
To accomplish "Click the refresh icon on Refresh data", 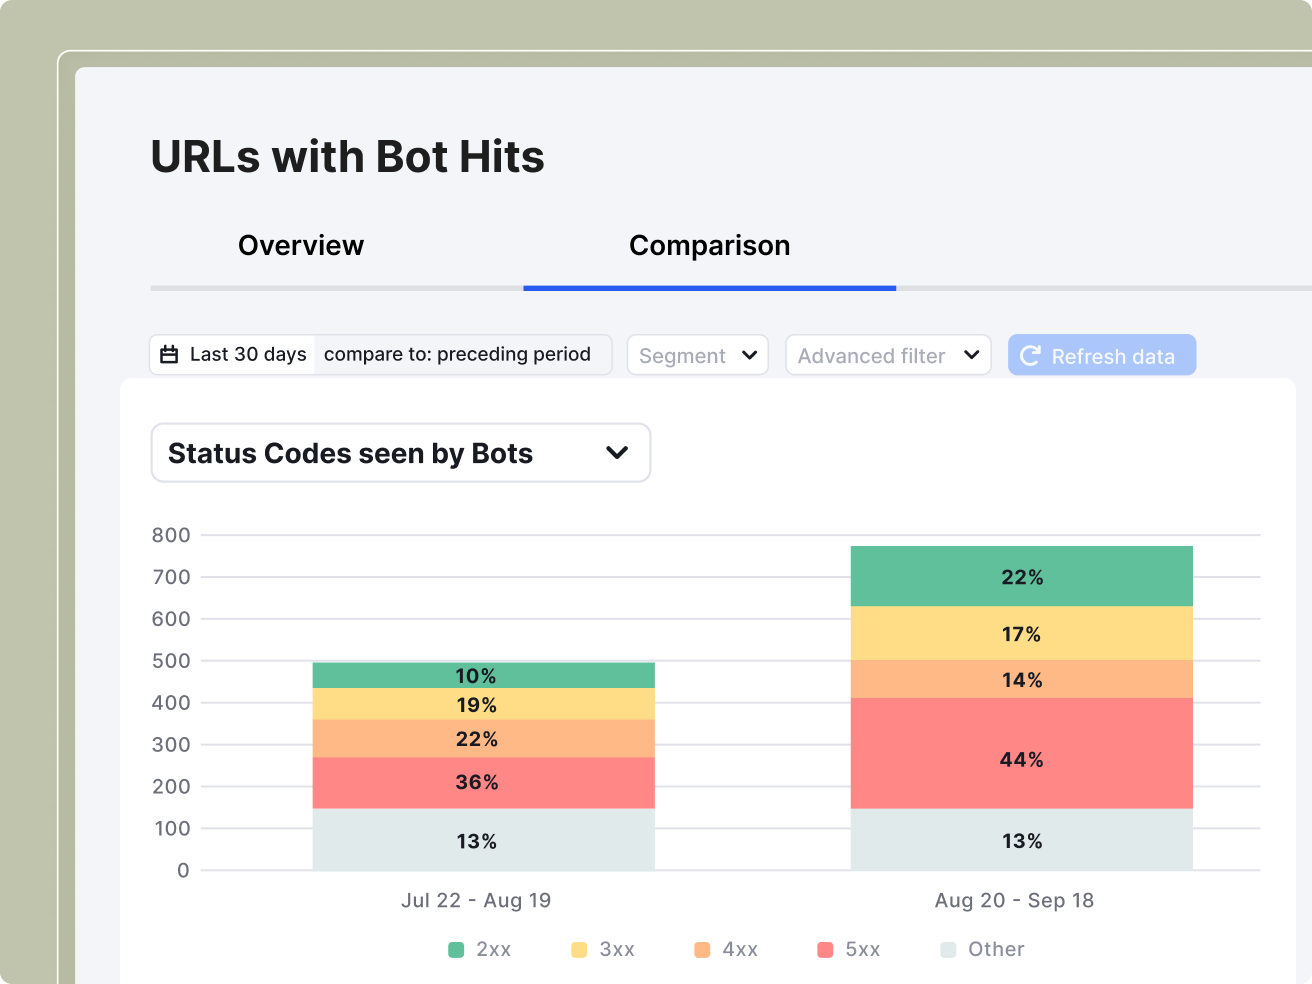I will click(x=1029, y=354).
